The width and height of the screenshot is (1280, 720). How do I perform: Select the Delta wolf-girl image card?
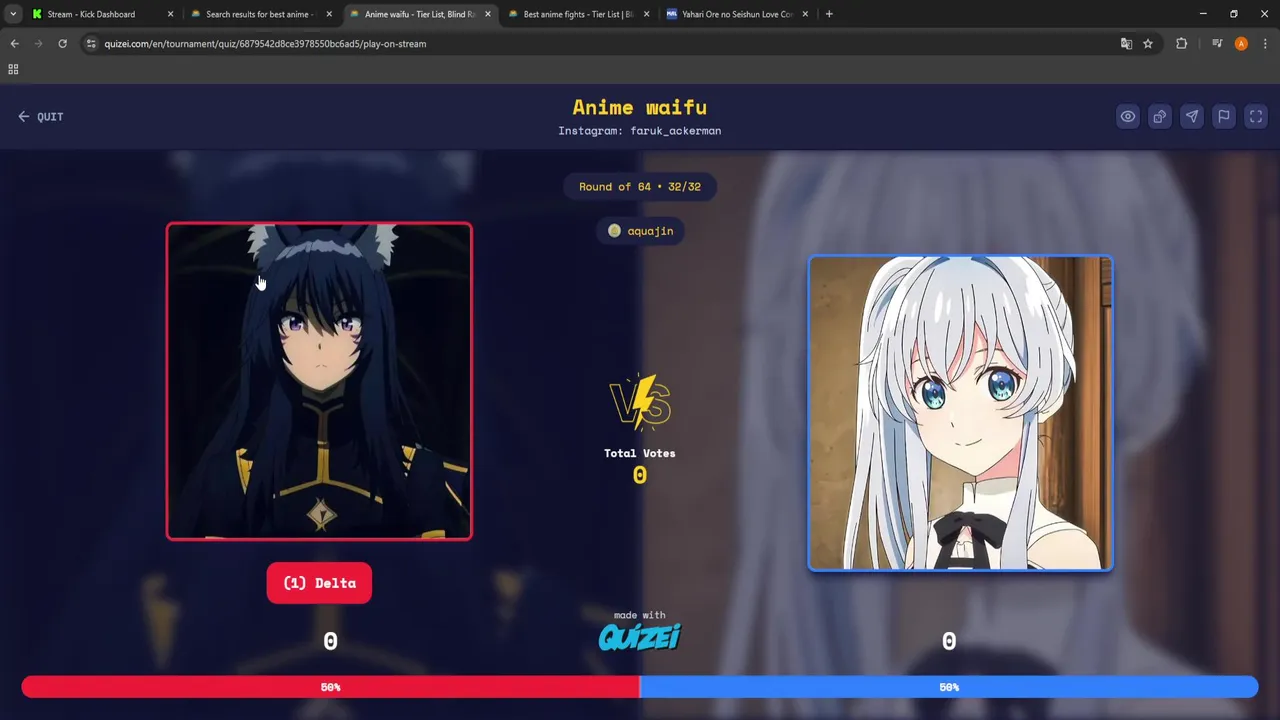click(319, 381)
